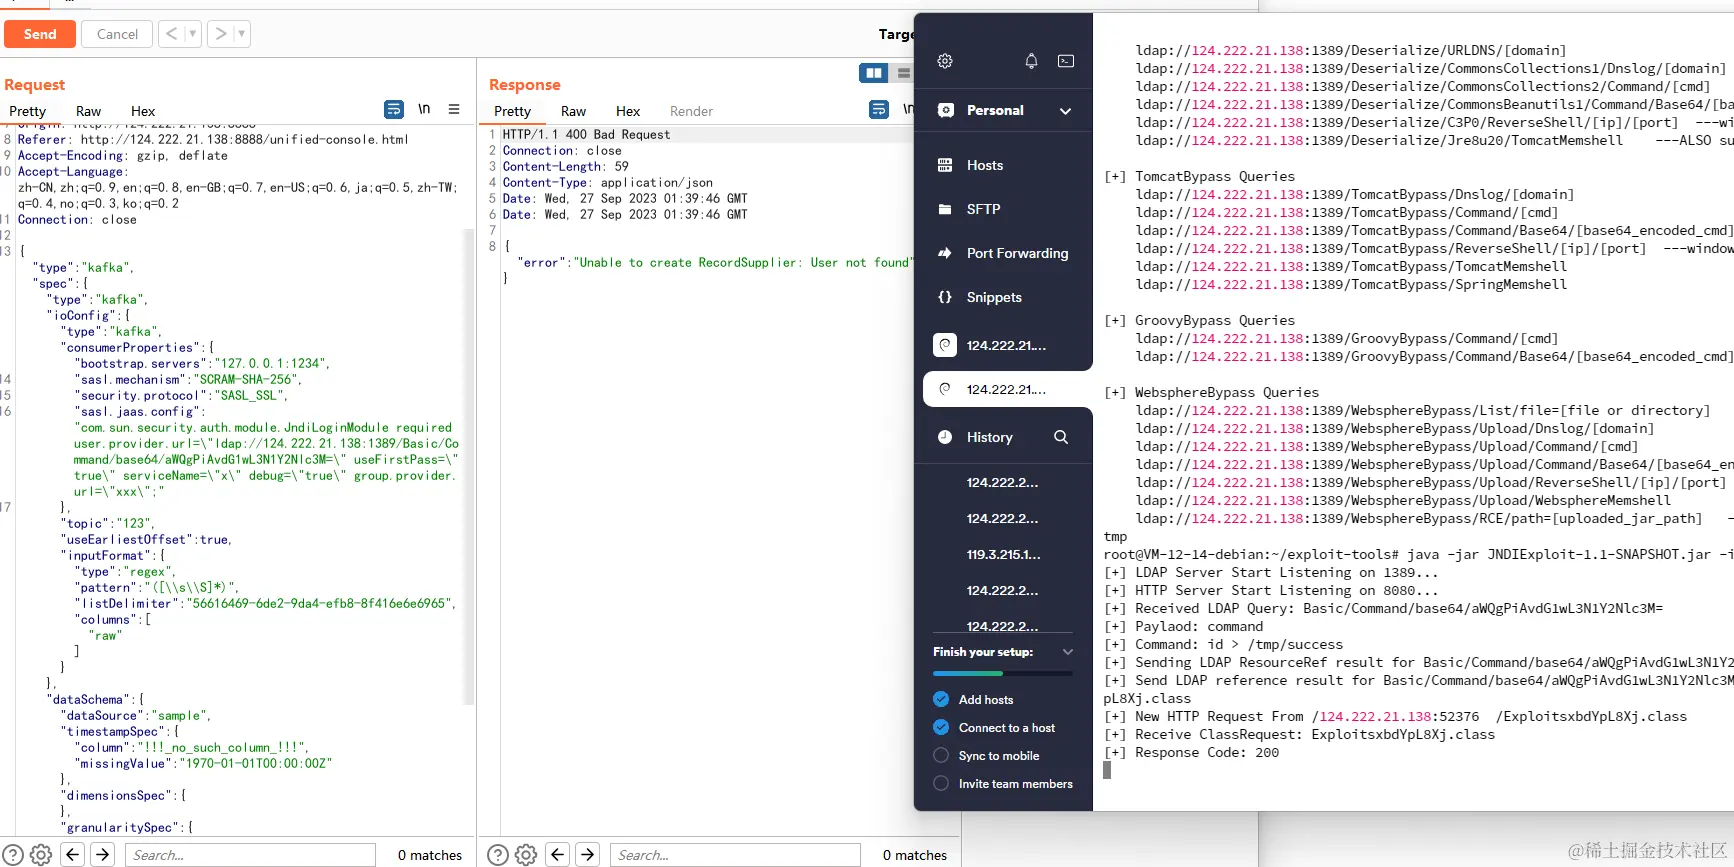This screenshot has height=867, width=1734.
Task: Open Port Forwarding in Termius sidebar
Action: click(1004, 253)
